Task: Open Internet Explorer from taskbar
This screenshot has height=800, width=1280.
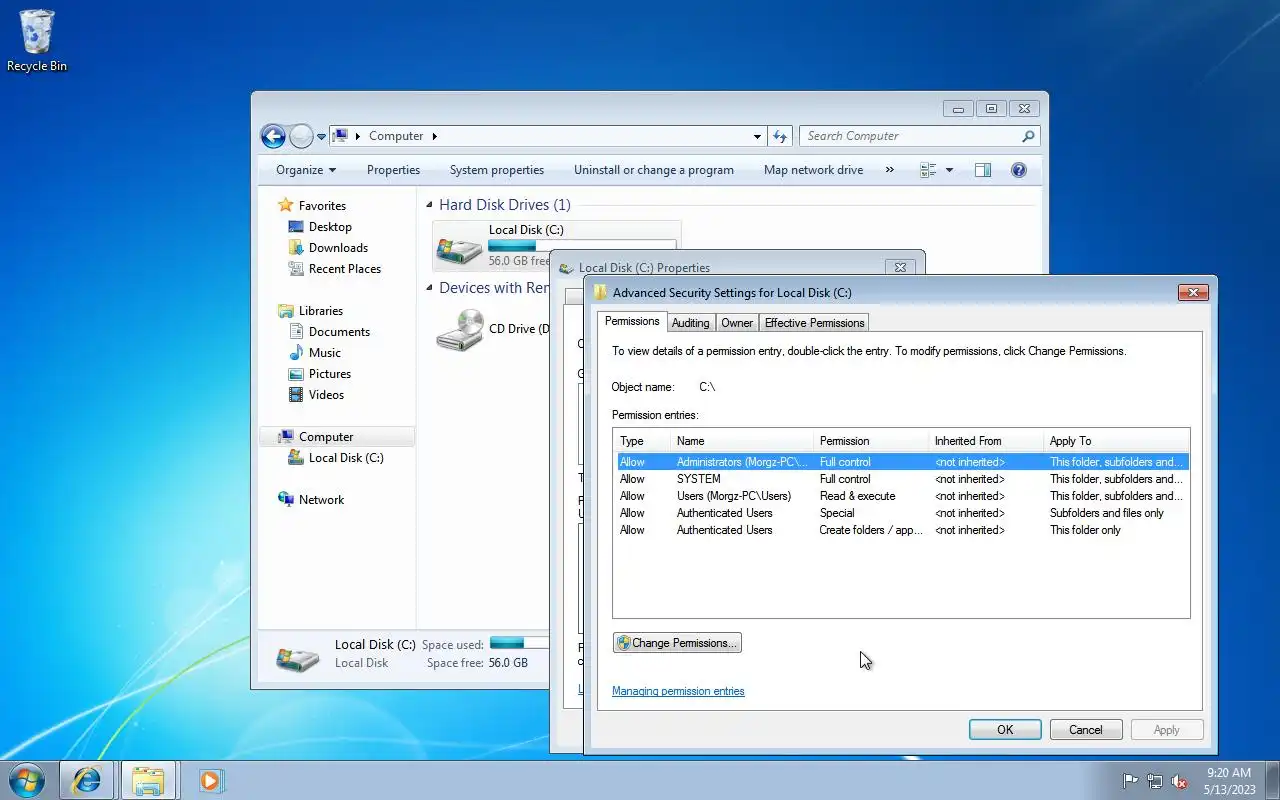Action: [x=87, y=780]
